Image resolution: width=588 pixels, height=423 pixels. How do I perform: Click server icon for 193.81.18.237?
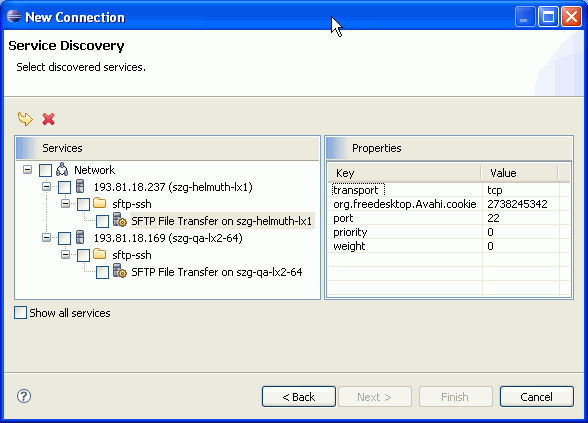pyautogui.click(x=80, y=186)
